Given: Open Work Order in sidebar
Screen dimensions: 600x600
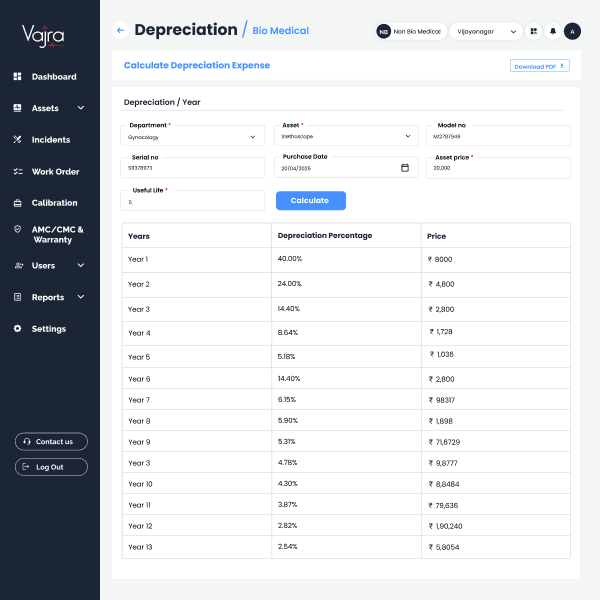Looking at the screenshot, I should click(x=55, y=172).
